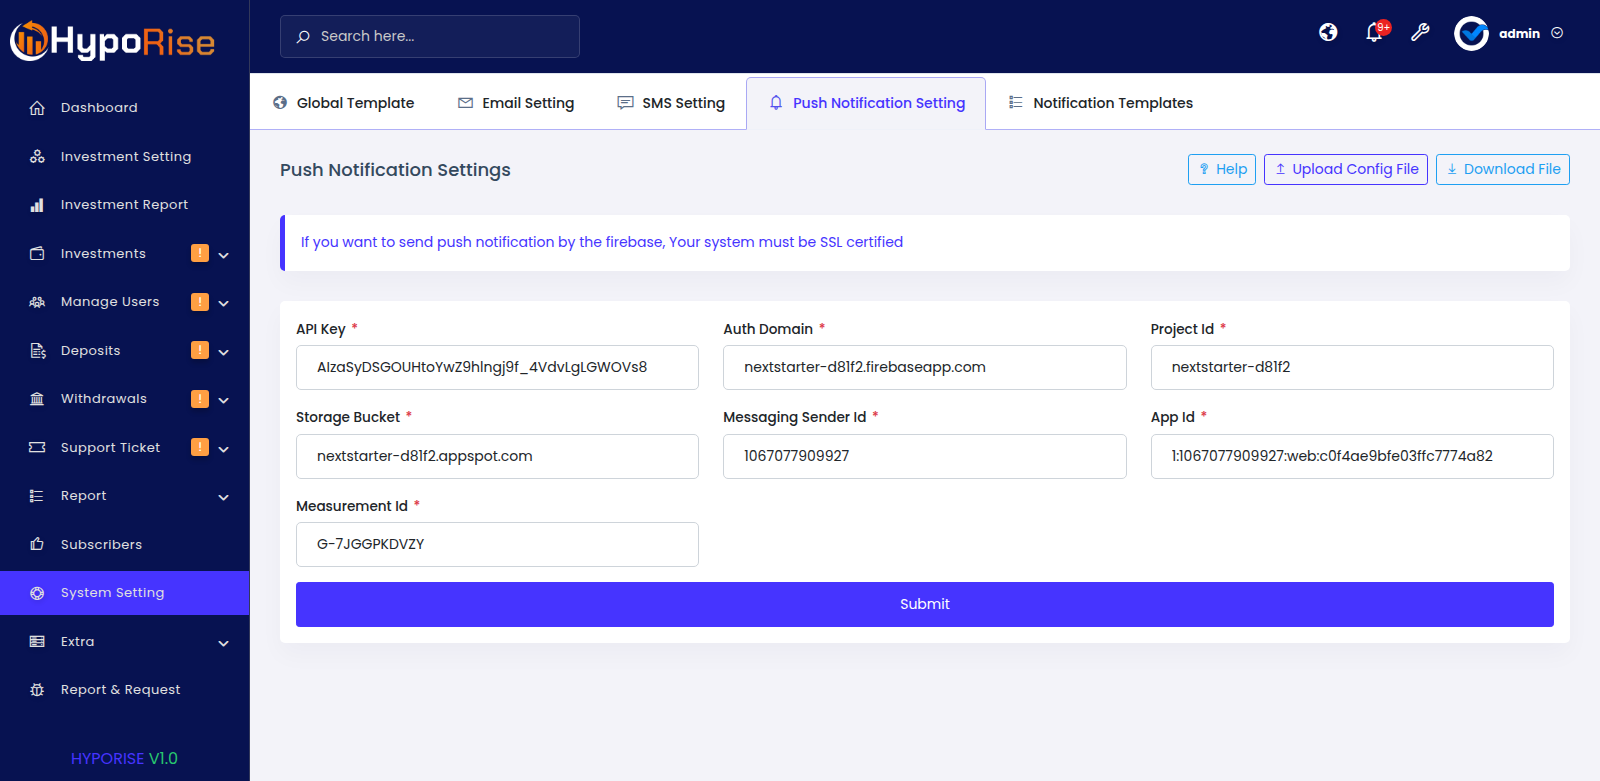The height and width of the screenshot is (781, 1600).
Task: Select Push Notification Setting tab
Action: (866, 103)
